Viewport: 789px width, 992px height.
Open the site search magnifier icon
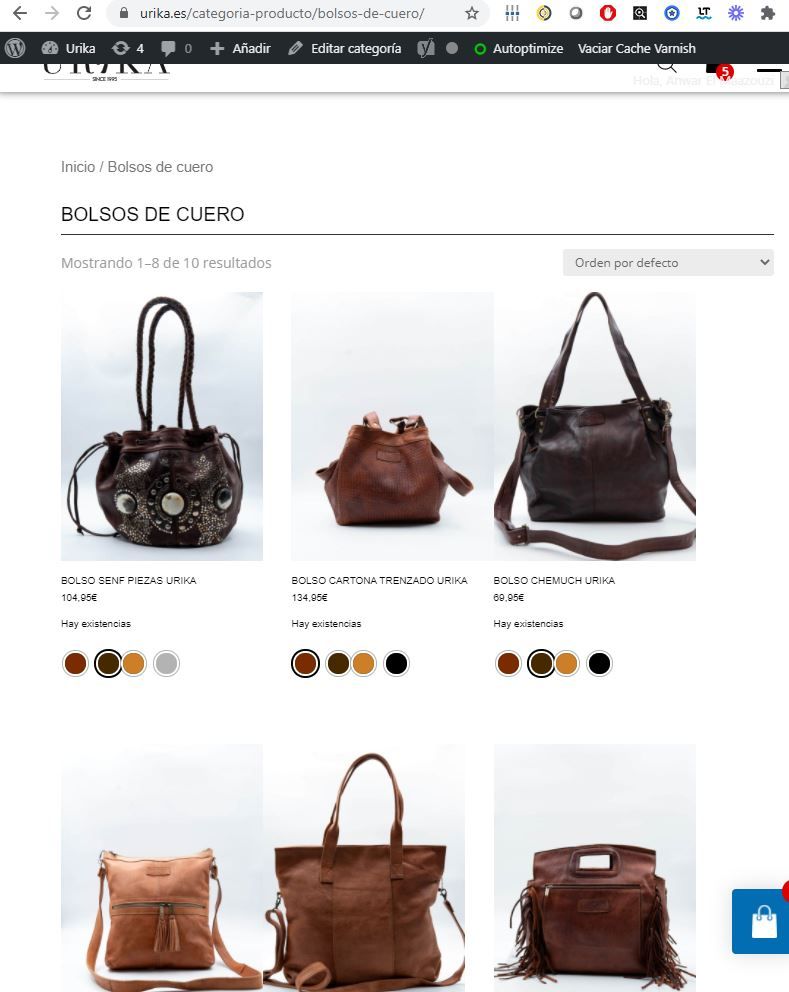tap(666, 66)
